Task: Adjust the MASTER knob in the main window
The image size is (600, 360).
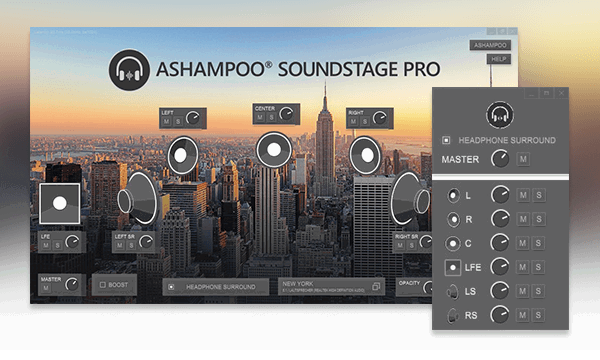Action: pyautogui.click(x=72, y=284)
